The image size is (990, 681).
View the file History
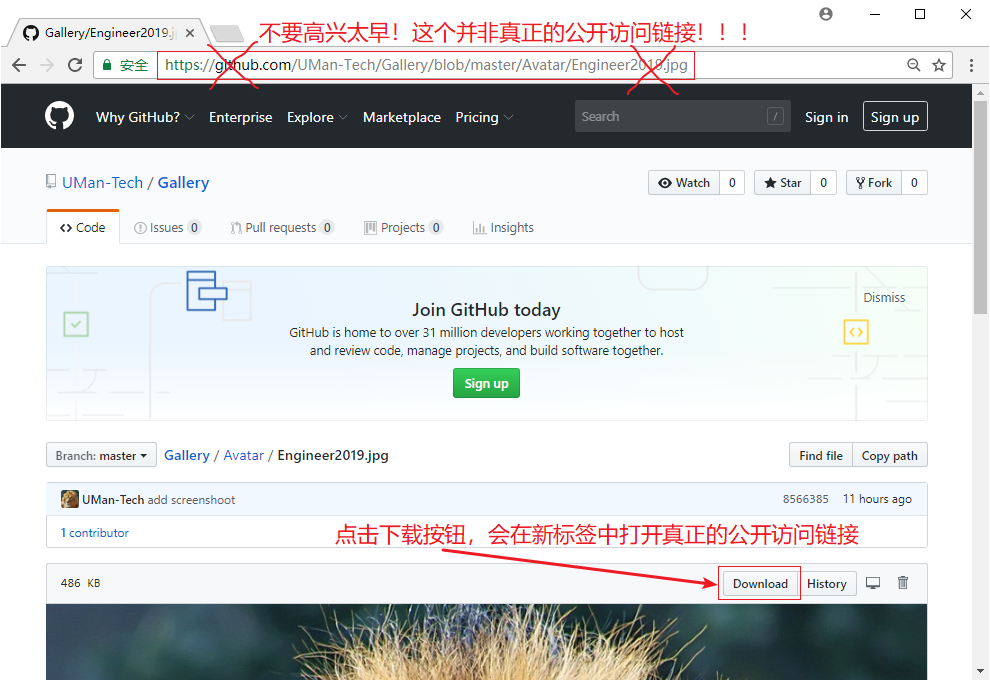pos(826,583)
